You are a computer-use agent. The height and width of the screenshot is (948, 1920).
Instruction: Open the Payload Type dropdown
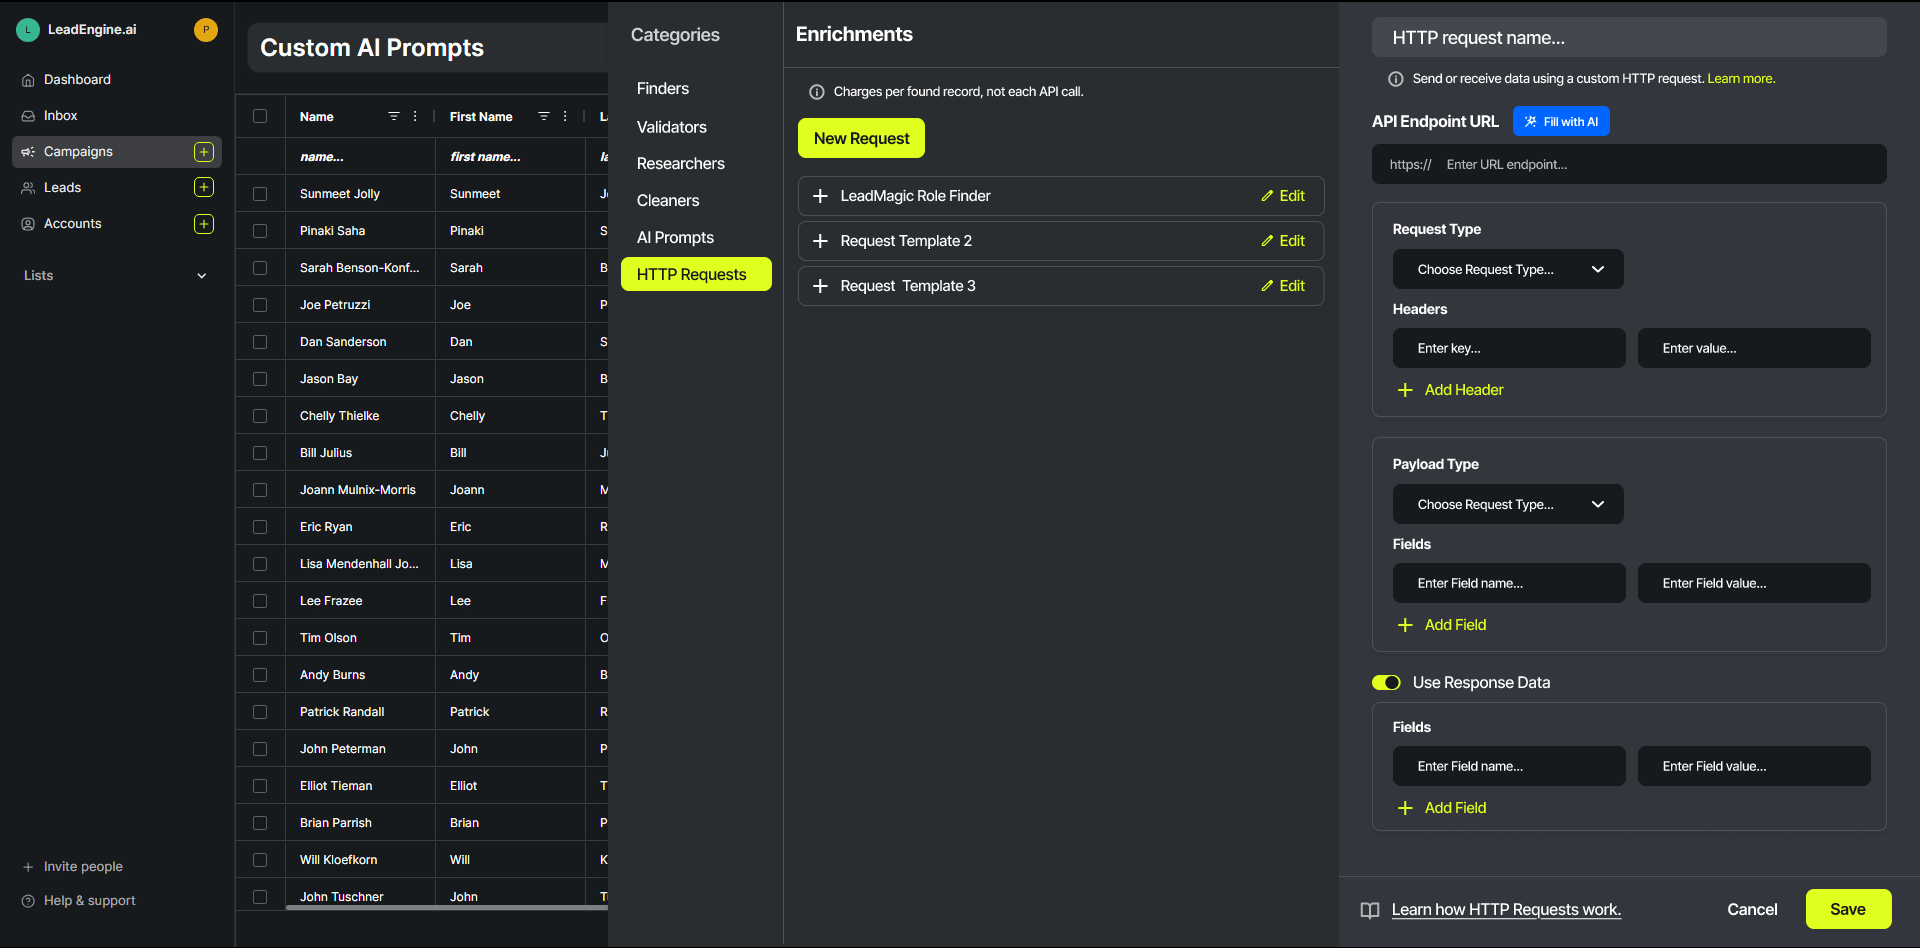tap(1508, 505)
